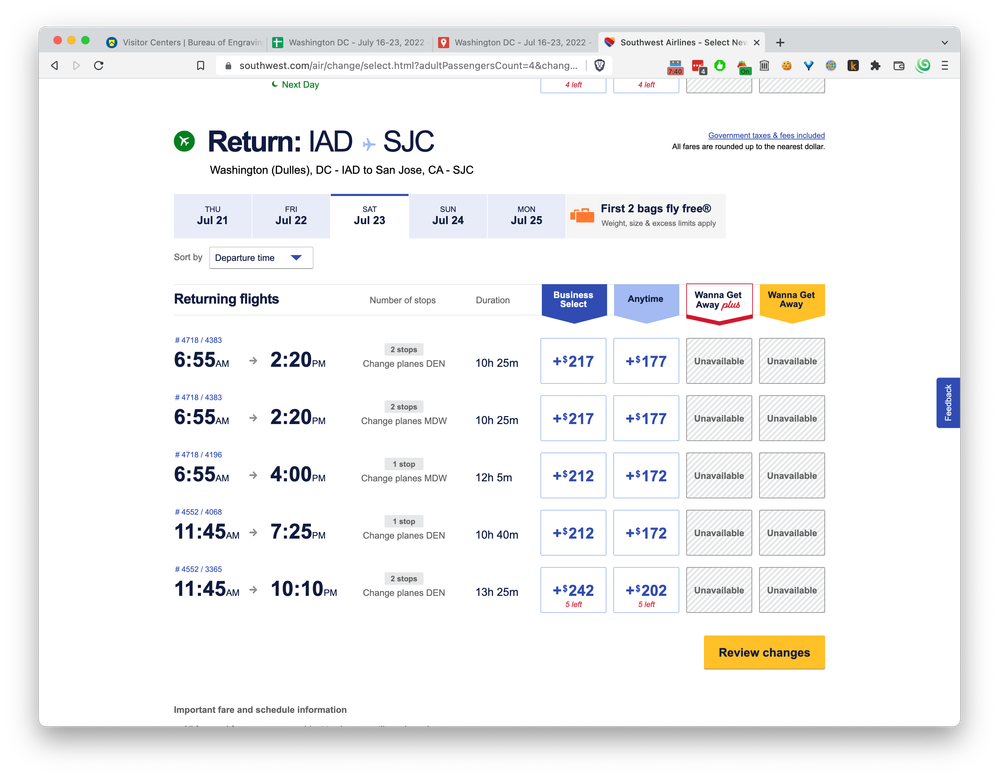
Task: Click the browser forward arrow
Action: pyautogui.click(x=76, y=65)
